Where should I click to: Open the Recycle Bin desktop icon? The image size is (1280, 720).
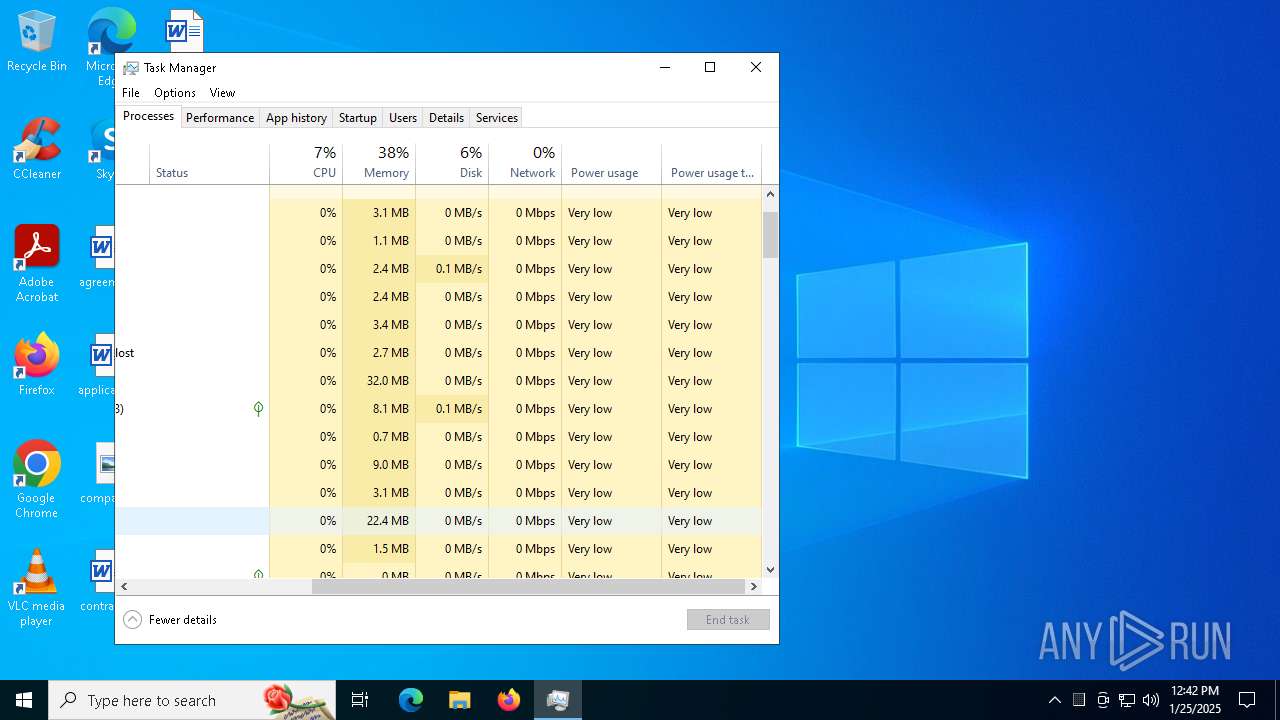(x=36, y=41)
